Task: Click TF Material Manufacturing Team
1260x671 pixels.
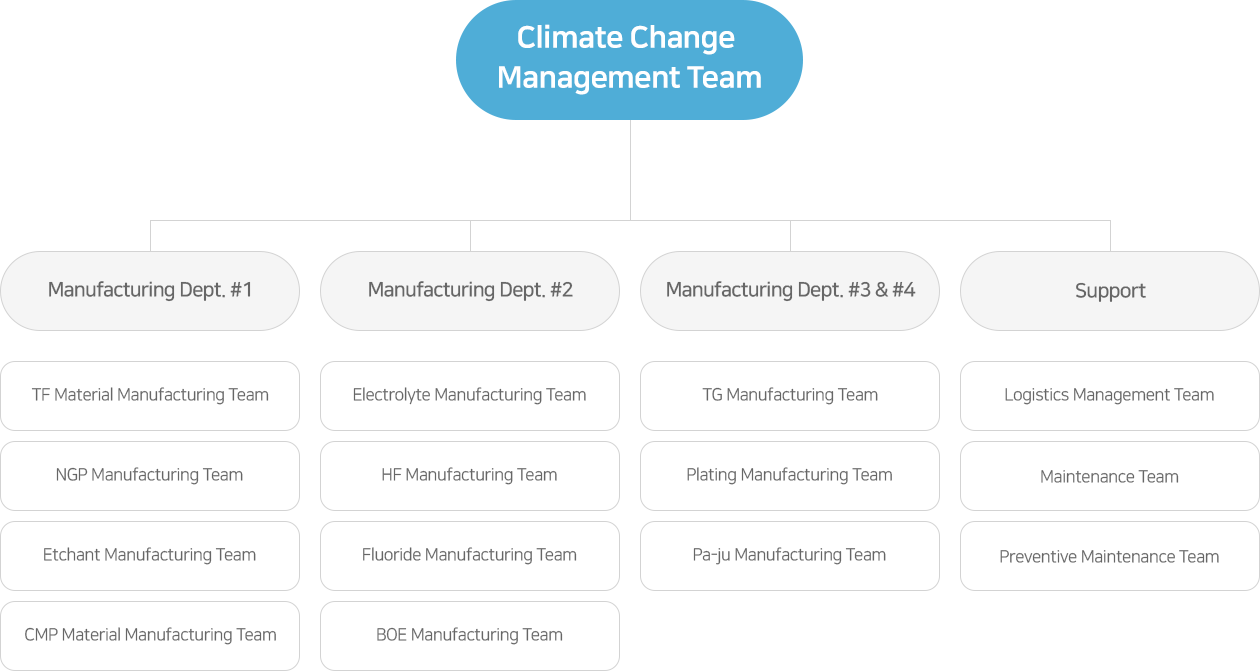Action: point(150,396)
